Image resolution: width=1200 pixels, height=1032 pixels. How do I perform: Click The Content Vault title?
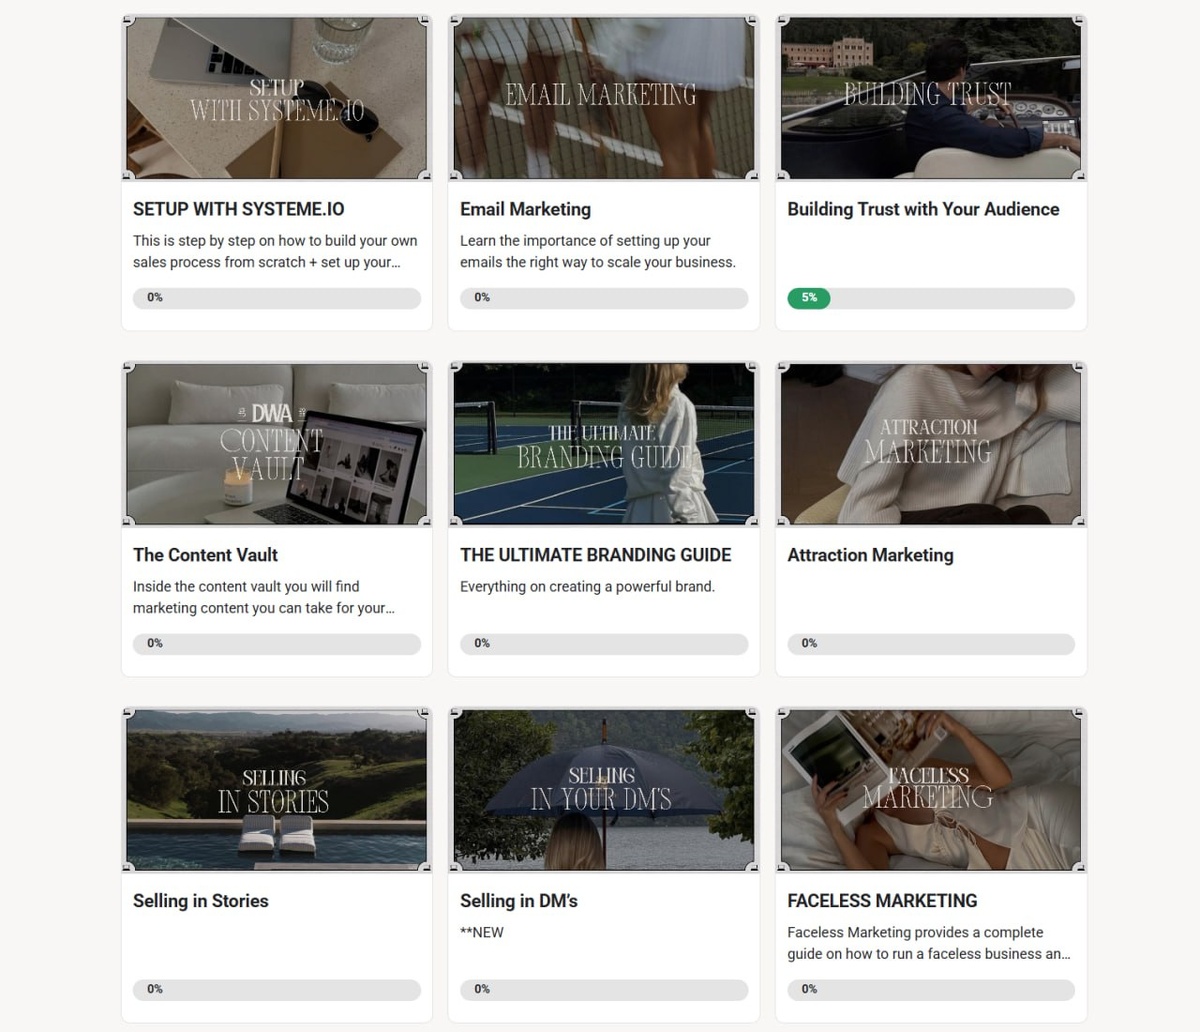[205, 555]
